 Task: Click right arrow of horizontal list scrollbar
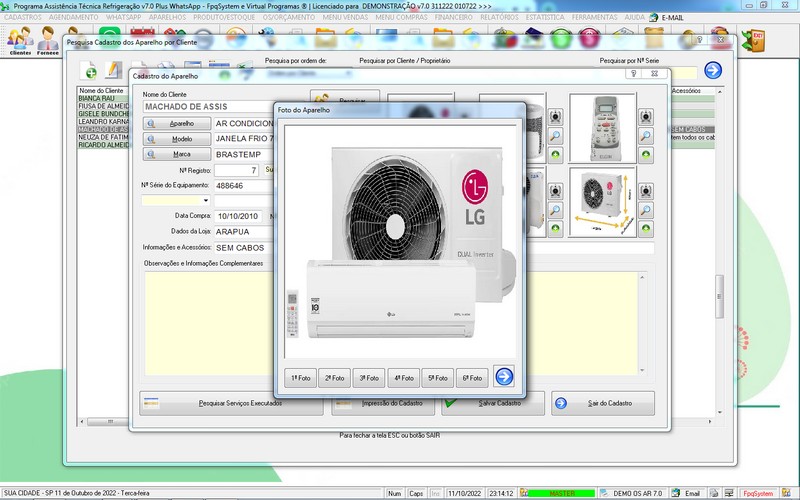click(x=710, y=421)
